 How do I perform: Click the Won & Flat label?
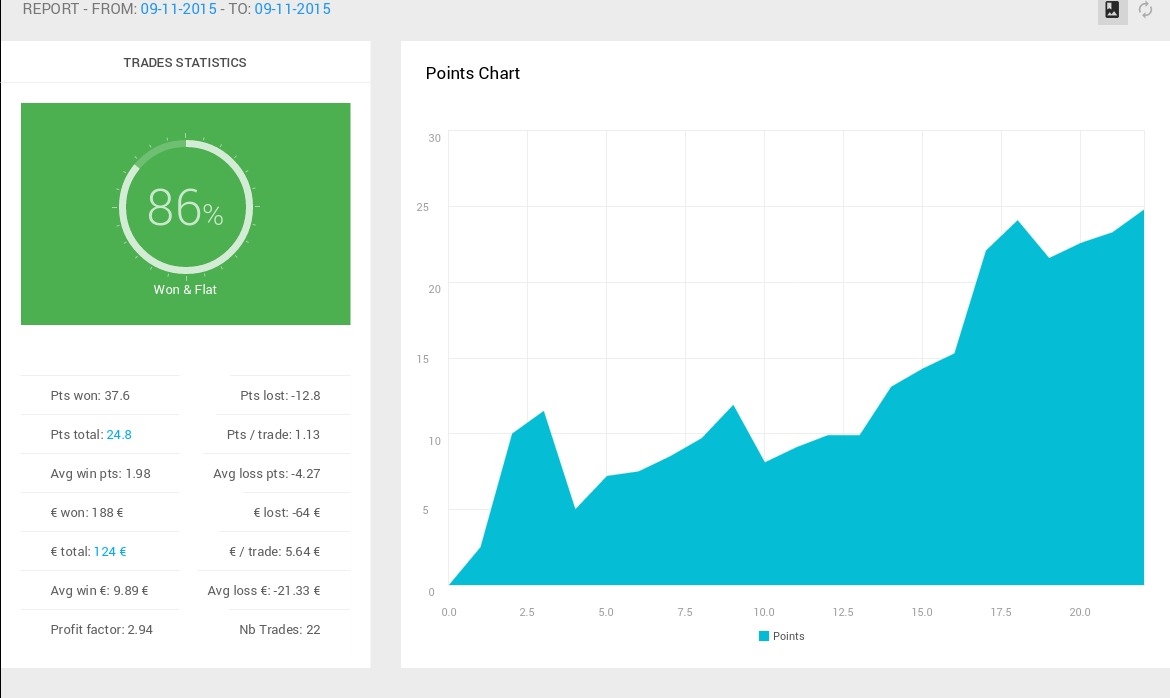[185, 290]
